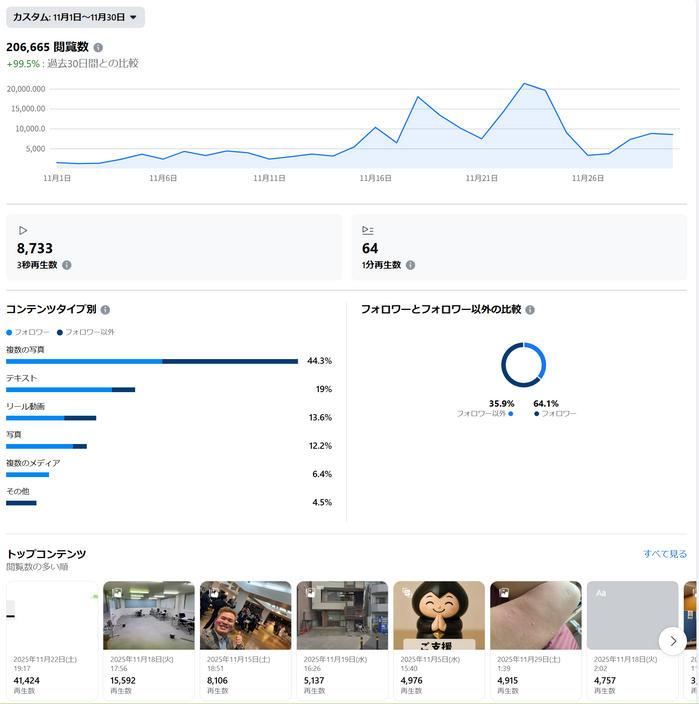Click info icon beside 3秒再生数
699x704 pixels.
(67, 265)
